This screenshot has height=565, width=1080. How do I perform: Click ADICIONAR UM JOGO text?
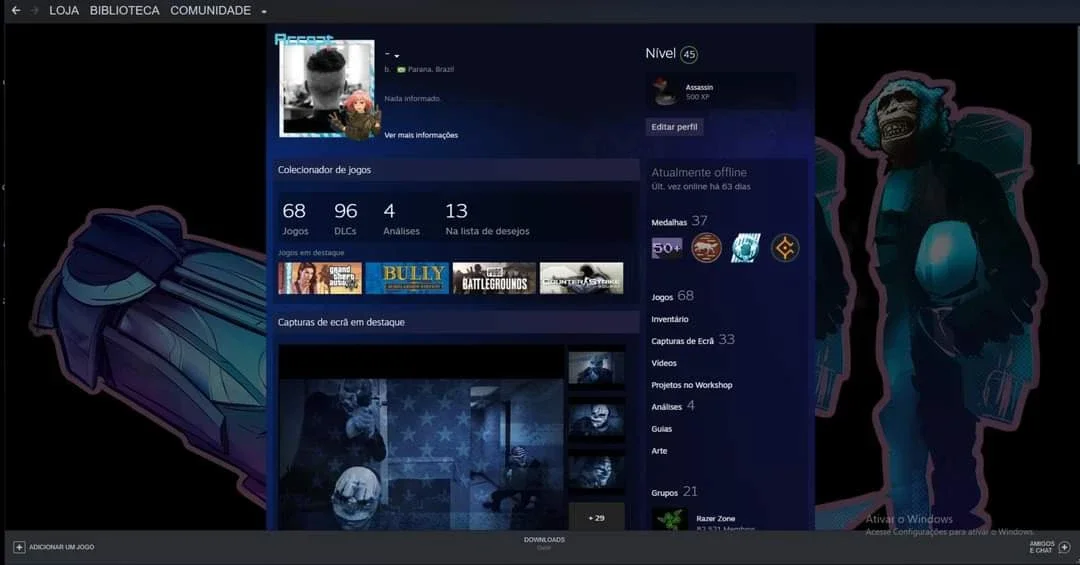pyautogui.click(x=61, y=547)
